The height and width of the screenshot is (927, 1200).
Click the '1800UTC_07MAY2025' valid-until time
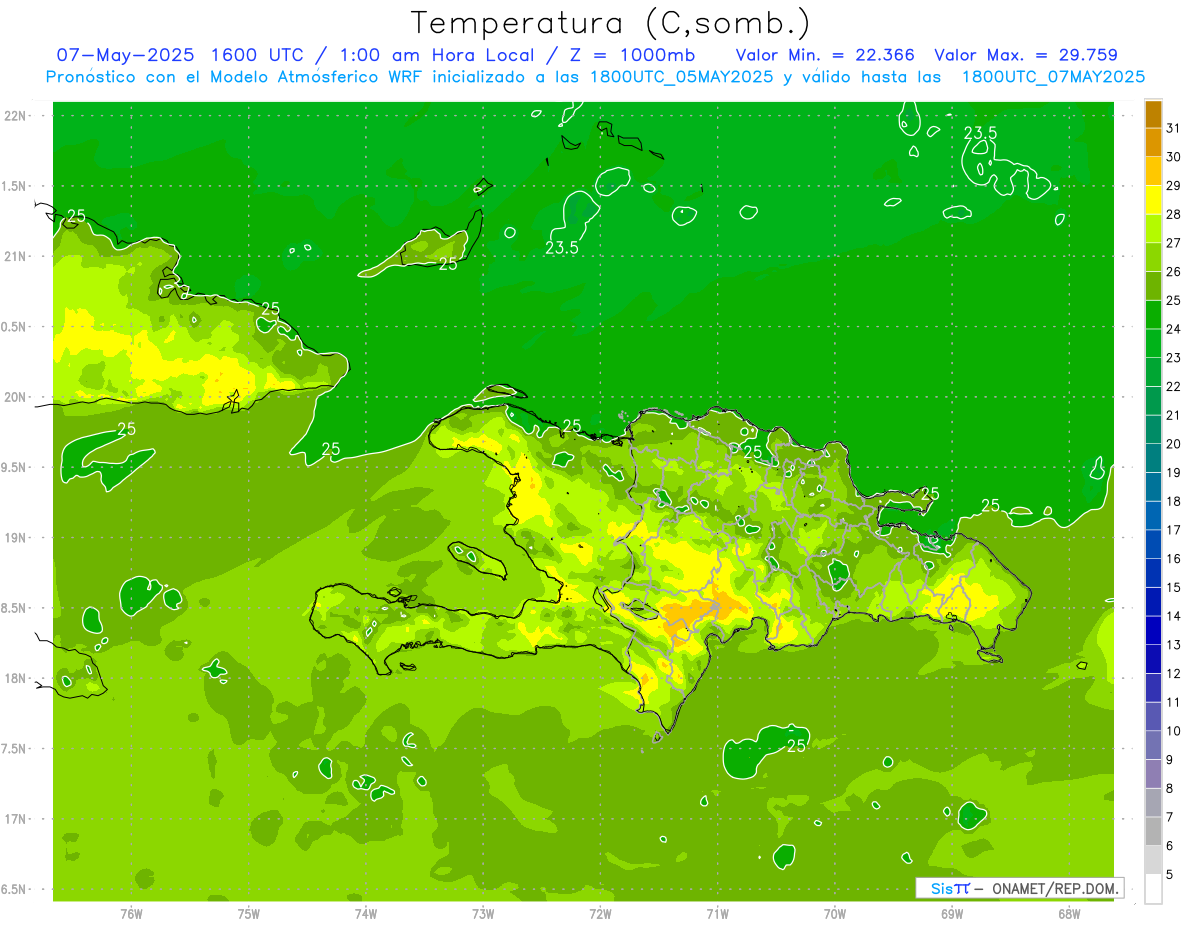coord(1054,77)
